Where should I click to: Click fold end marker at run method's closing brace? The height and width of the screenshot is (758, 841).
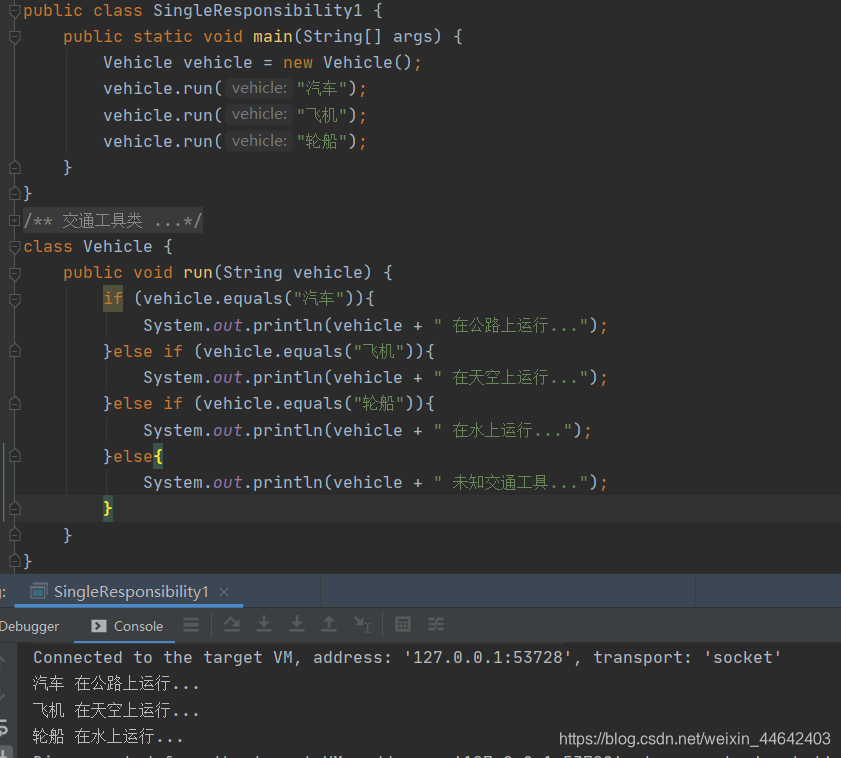[15, 535]
